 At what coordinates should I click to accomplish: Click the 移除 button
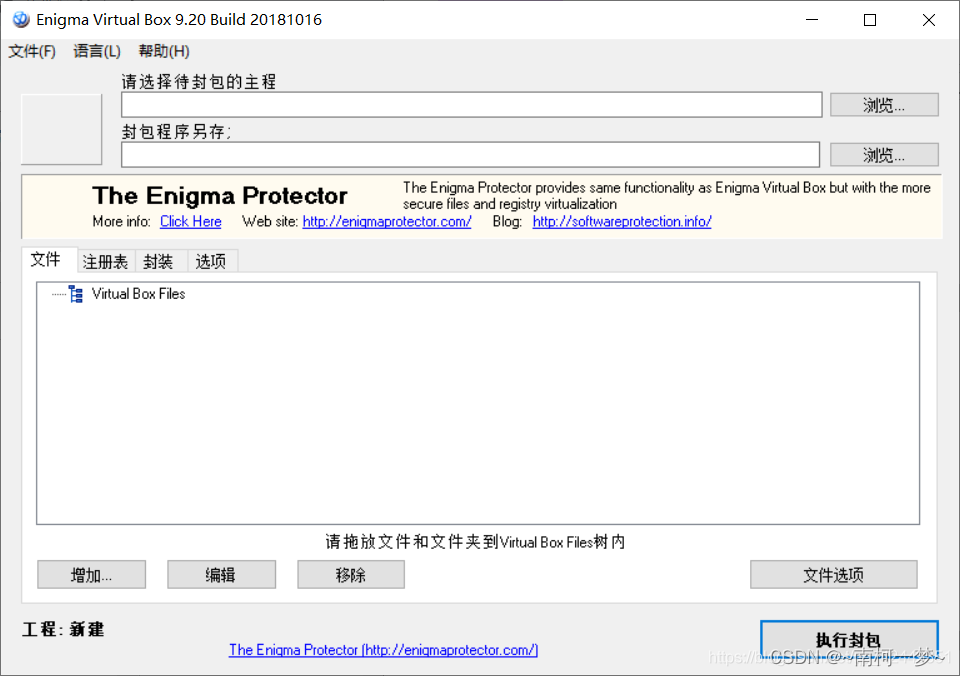click(x=351, y=574)
